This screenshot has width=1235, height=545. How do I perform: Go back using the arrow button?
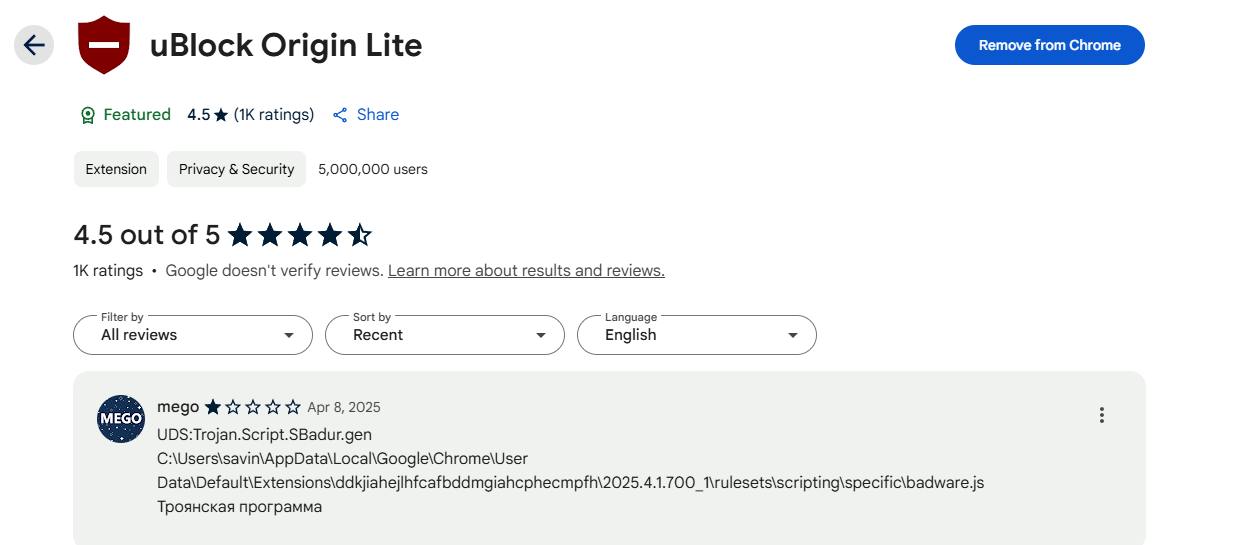click(x=34, y=45)
